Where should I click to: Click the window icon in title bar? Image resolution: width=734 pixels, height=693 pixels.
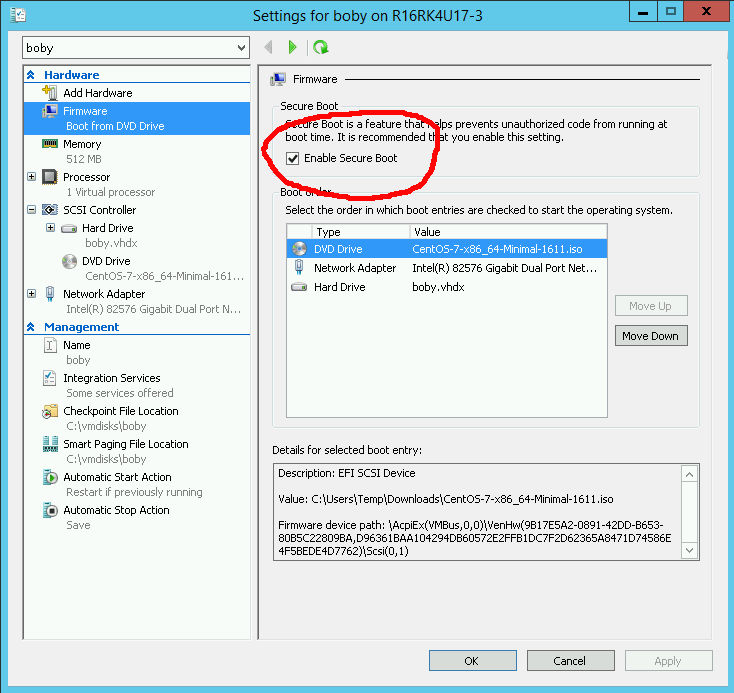tap(18, 15)
